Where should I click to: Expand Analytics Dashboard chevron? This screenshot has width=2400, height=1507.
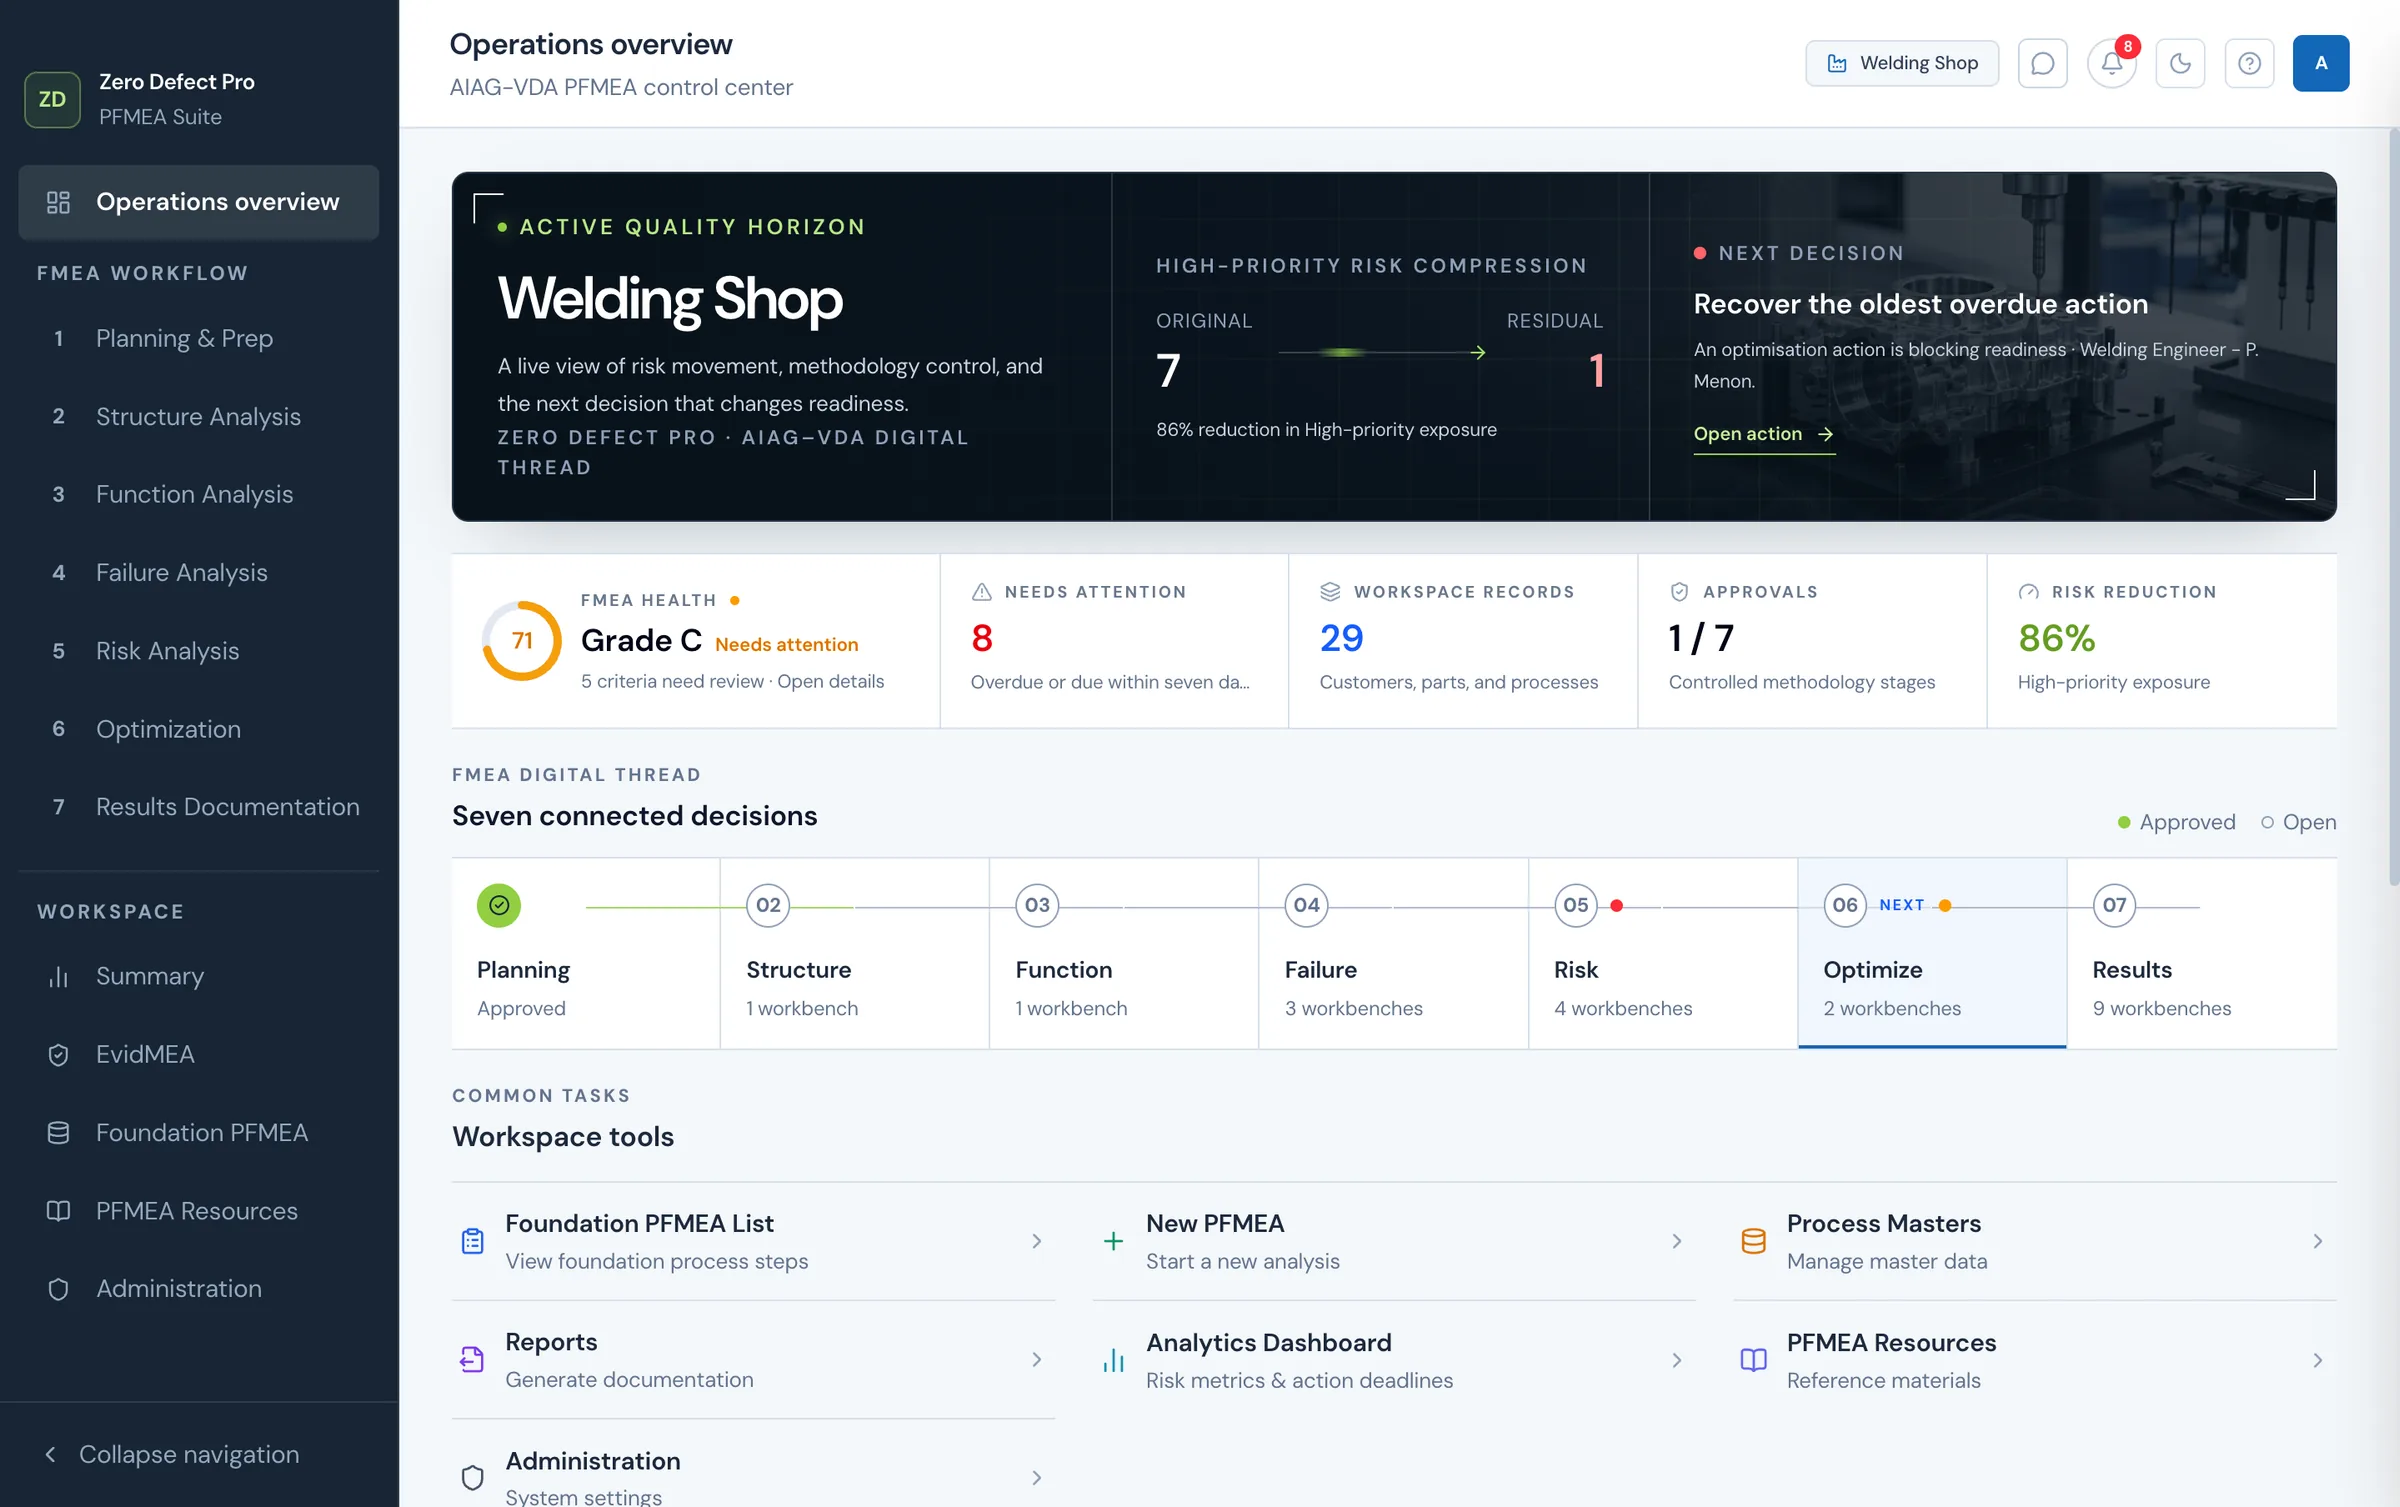coord(1677,1360)
